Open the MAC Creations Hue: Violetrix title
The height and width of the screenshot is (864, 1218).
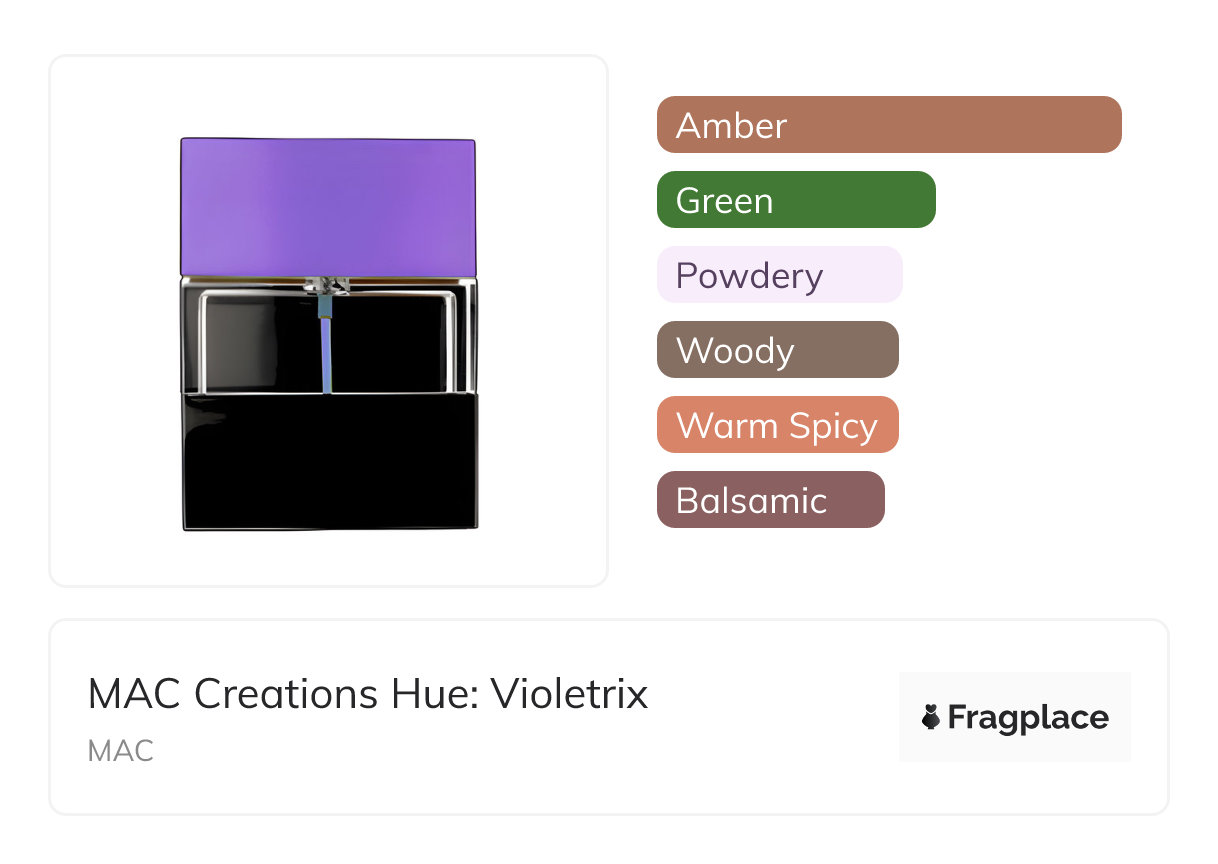(x=368, y=694)
